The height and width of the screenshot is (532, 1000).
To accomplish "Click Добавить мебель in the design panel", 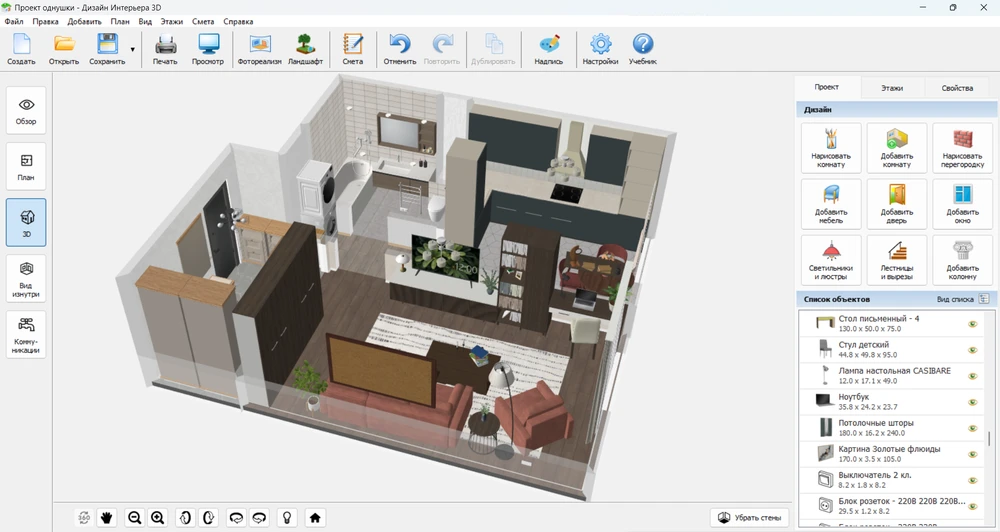I will (x=830, y=204).
